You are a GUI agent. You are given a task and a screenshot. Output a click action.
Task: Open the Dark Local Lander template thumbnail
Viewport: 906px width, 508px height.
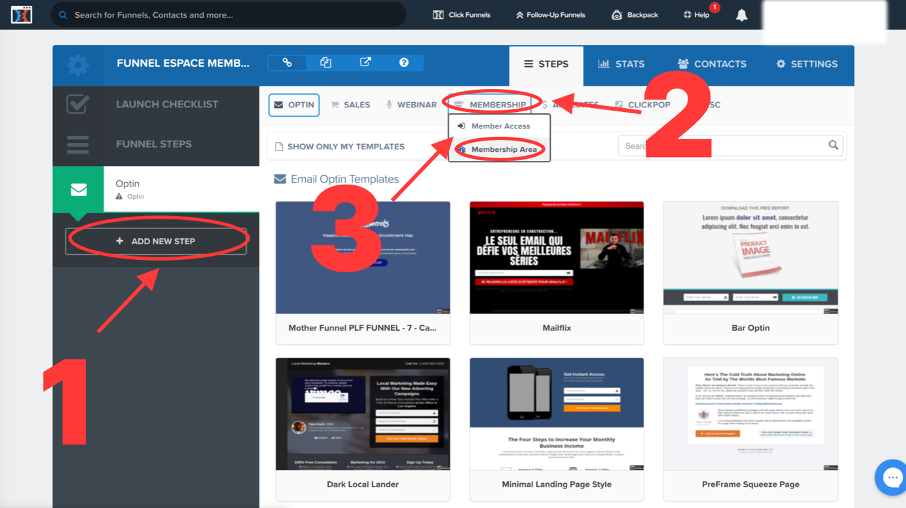363,414
